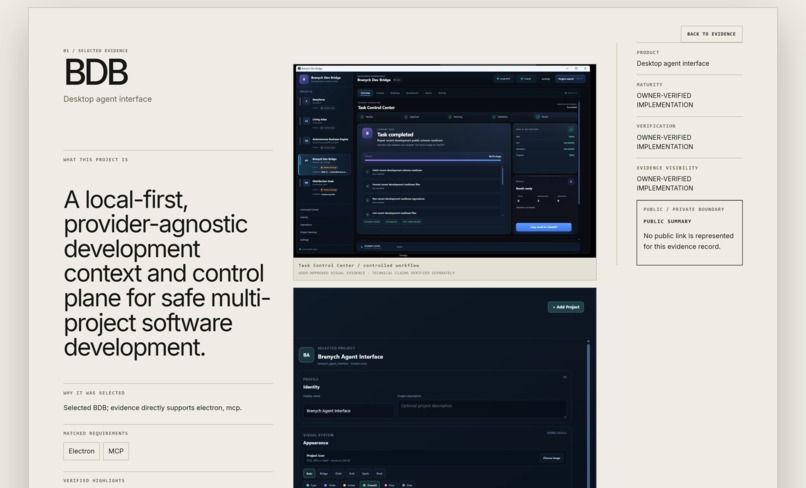Viewport: 806px width, 488px height.
Task: Click the BA project avatar icon
Action: pyautogui.click(x=306, y=355)
